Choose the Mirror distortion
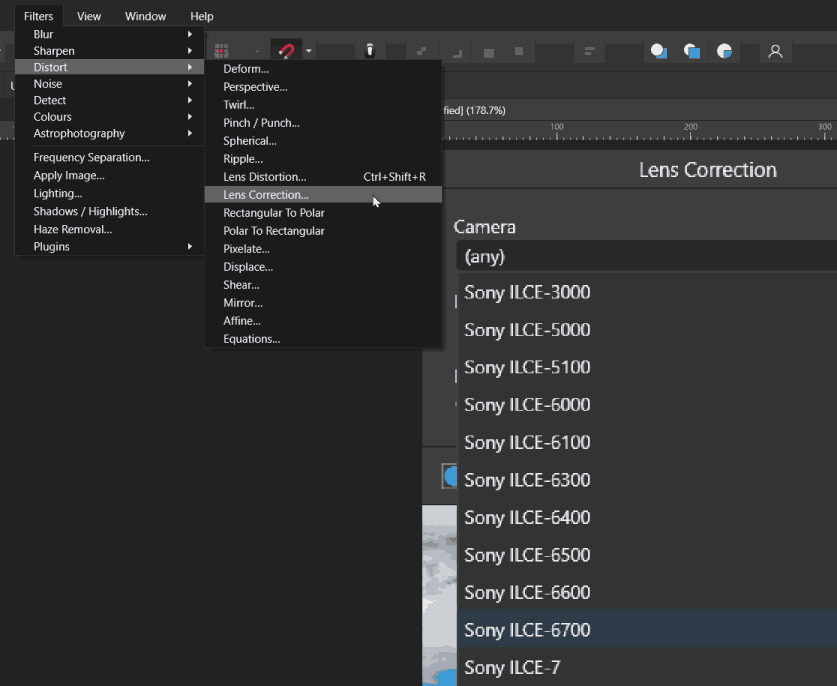 point(323,303)
